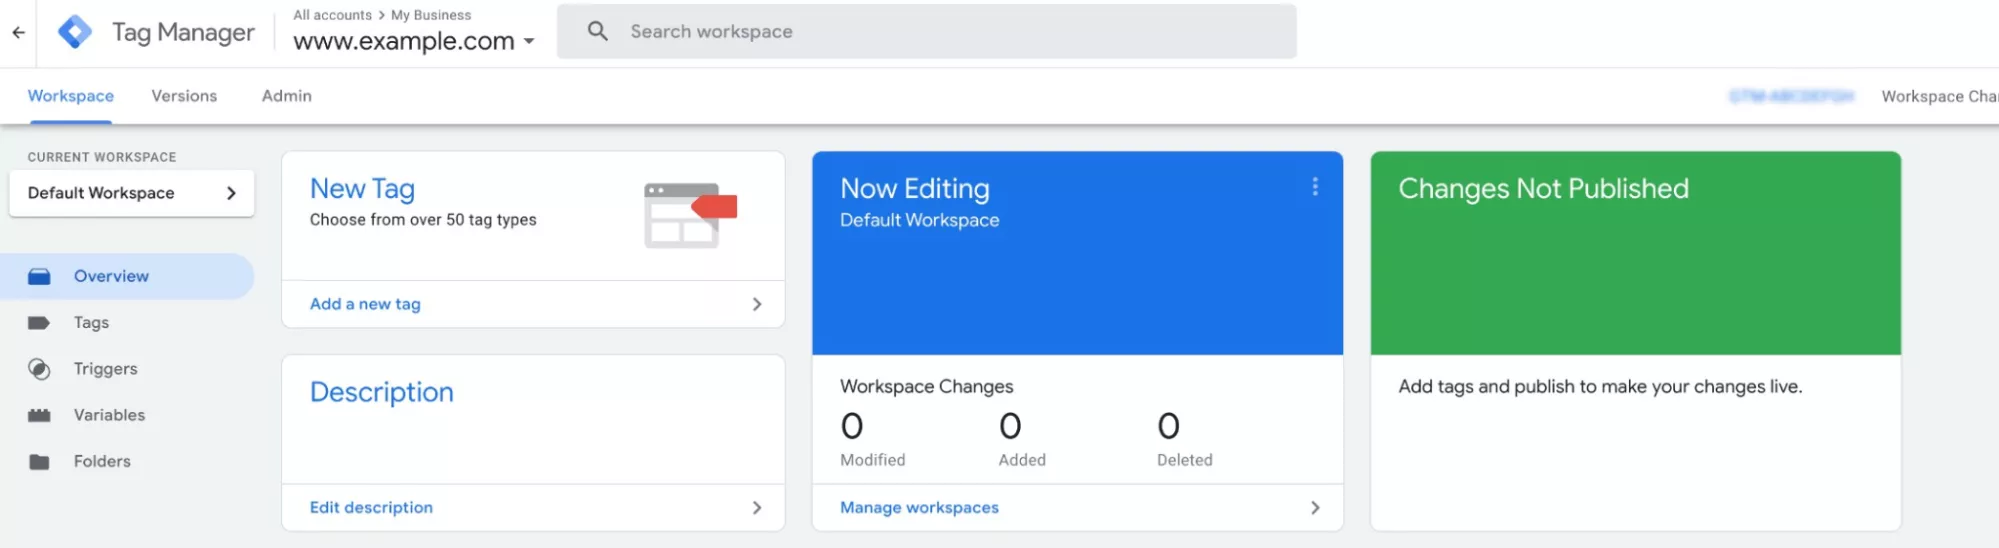This screenshot has height=548, width=1999.
Task: Click the Tag Manager diamond logo
Action: tap(75, 32)
